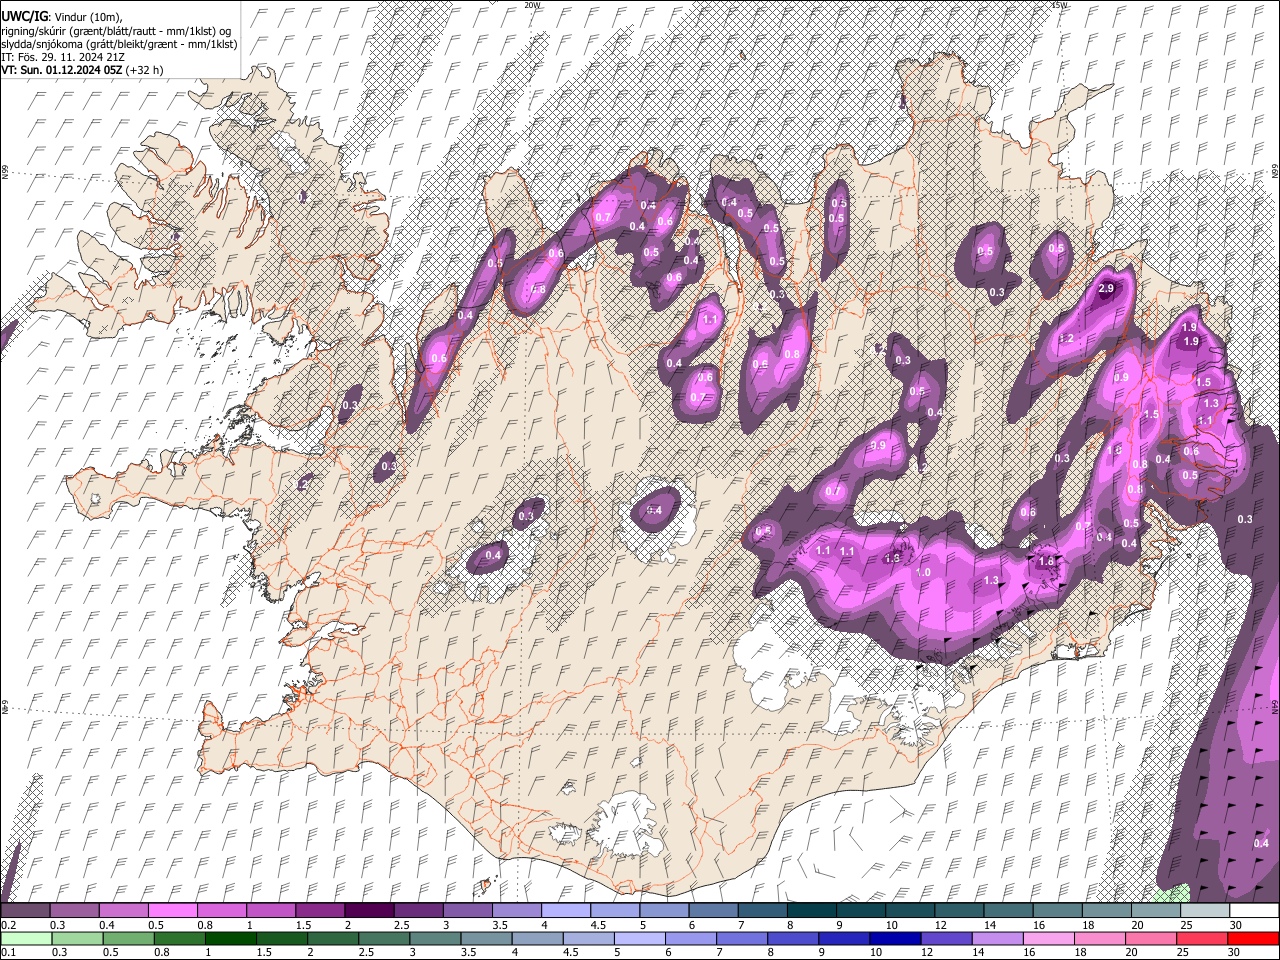Click the white top-row swatch labeled 30

click(1254, 910)
